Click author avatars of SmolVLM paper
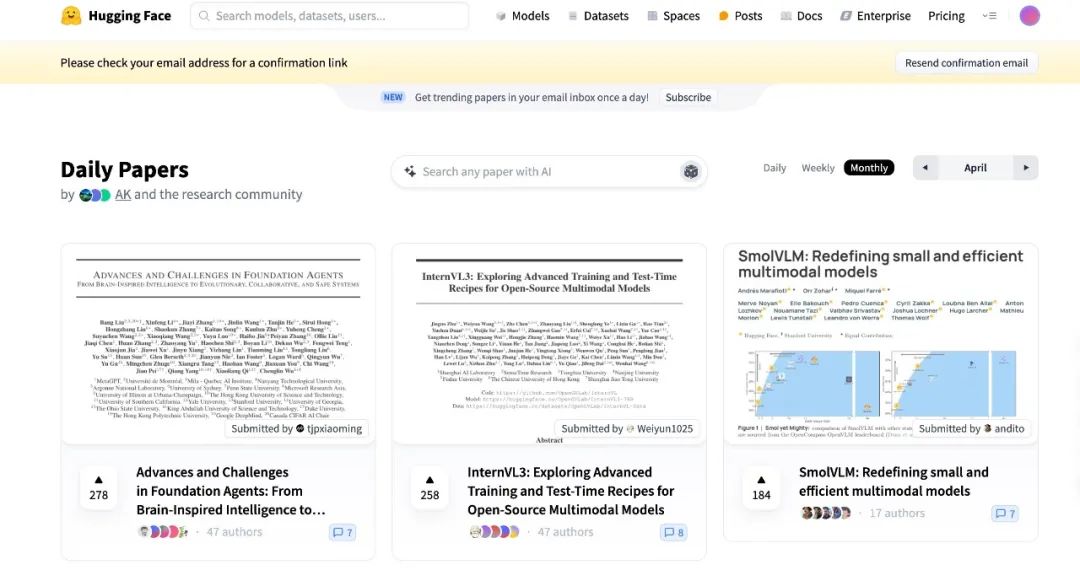 tap(825, 513)
